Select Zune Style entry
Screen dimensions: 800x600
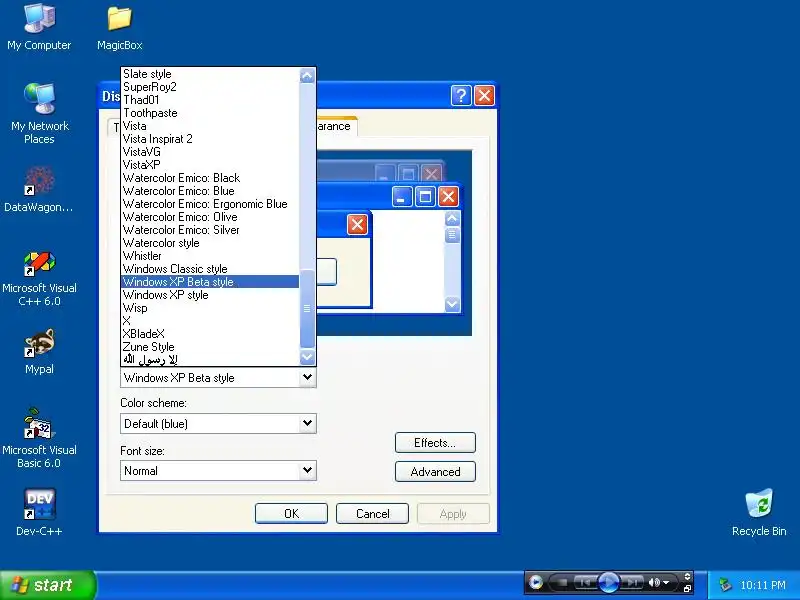pyautogui.click(x=210, y=347)
